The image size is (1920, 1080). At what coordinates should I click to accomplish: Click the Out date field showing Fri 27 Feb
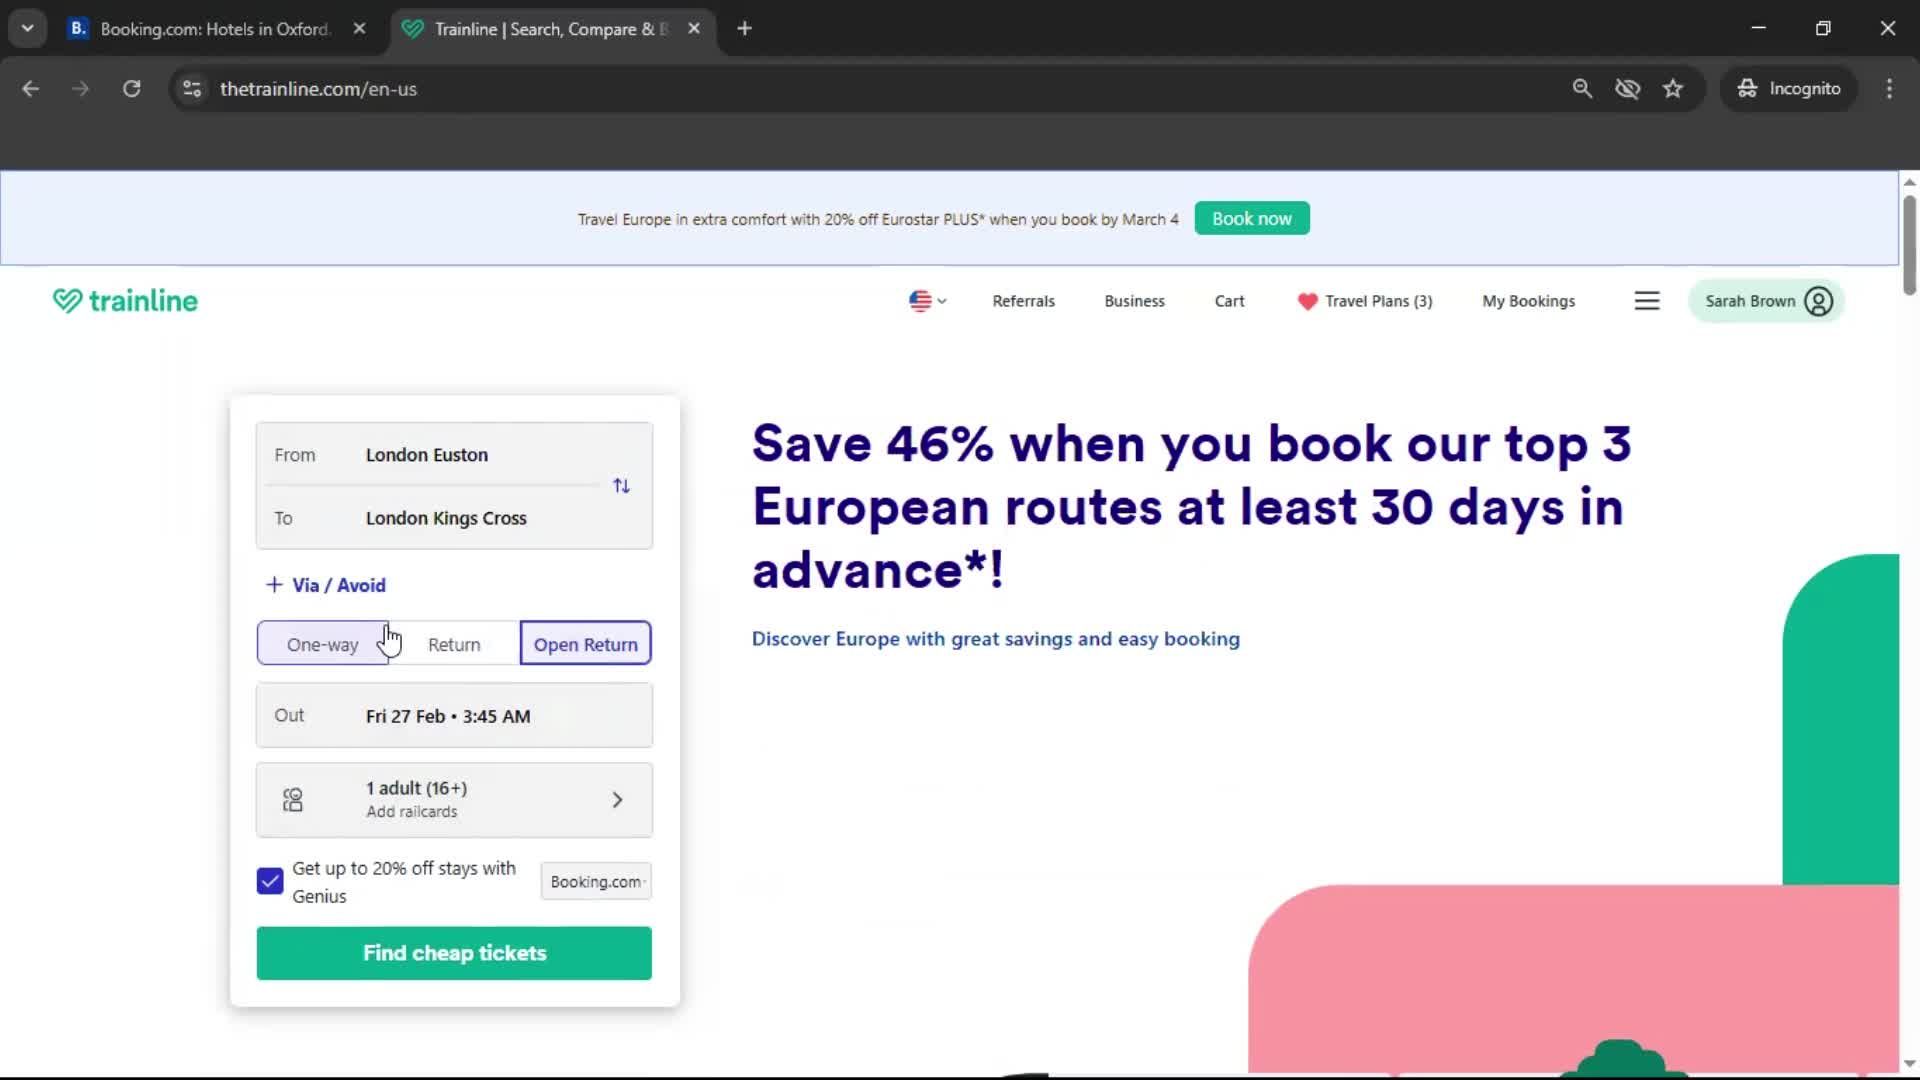tap(453, 715)
